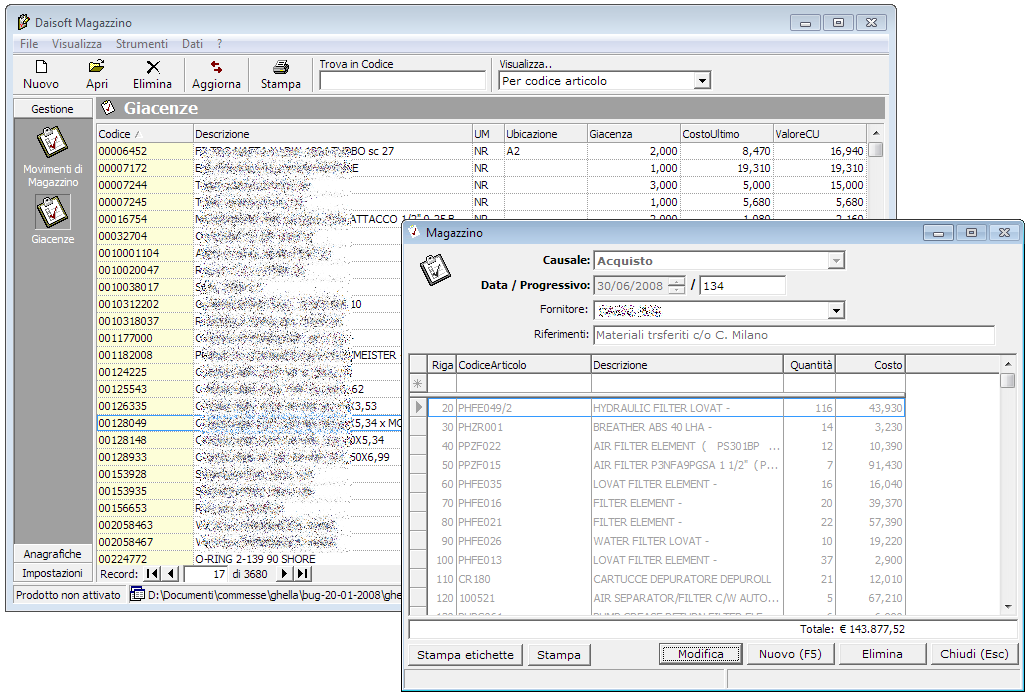This screenshot has height=695, width=1027.
Task: Click the WATER FILTER LOVAT description cell
Action: pyautogui.click(x=687, y=541)
